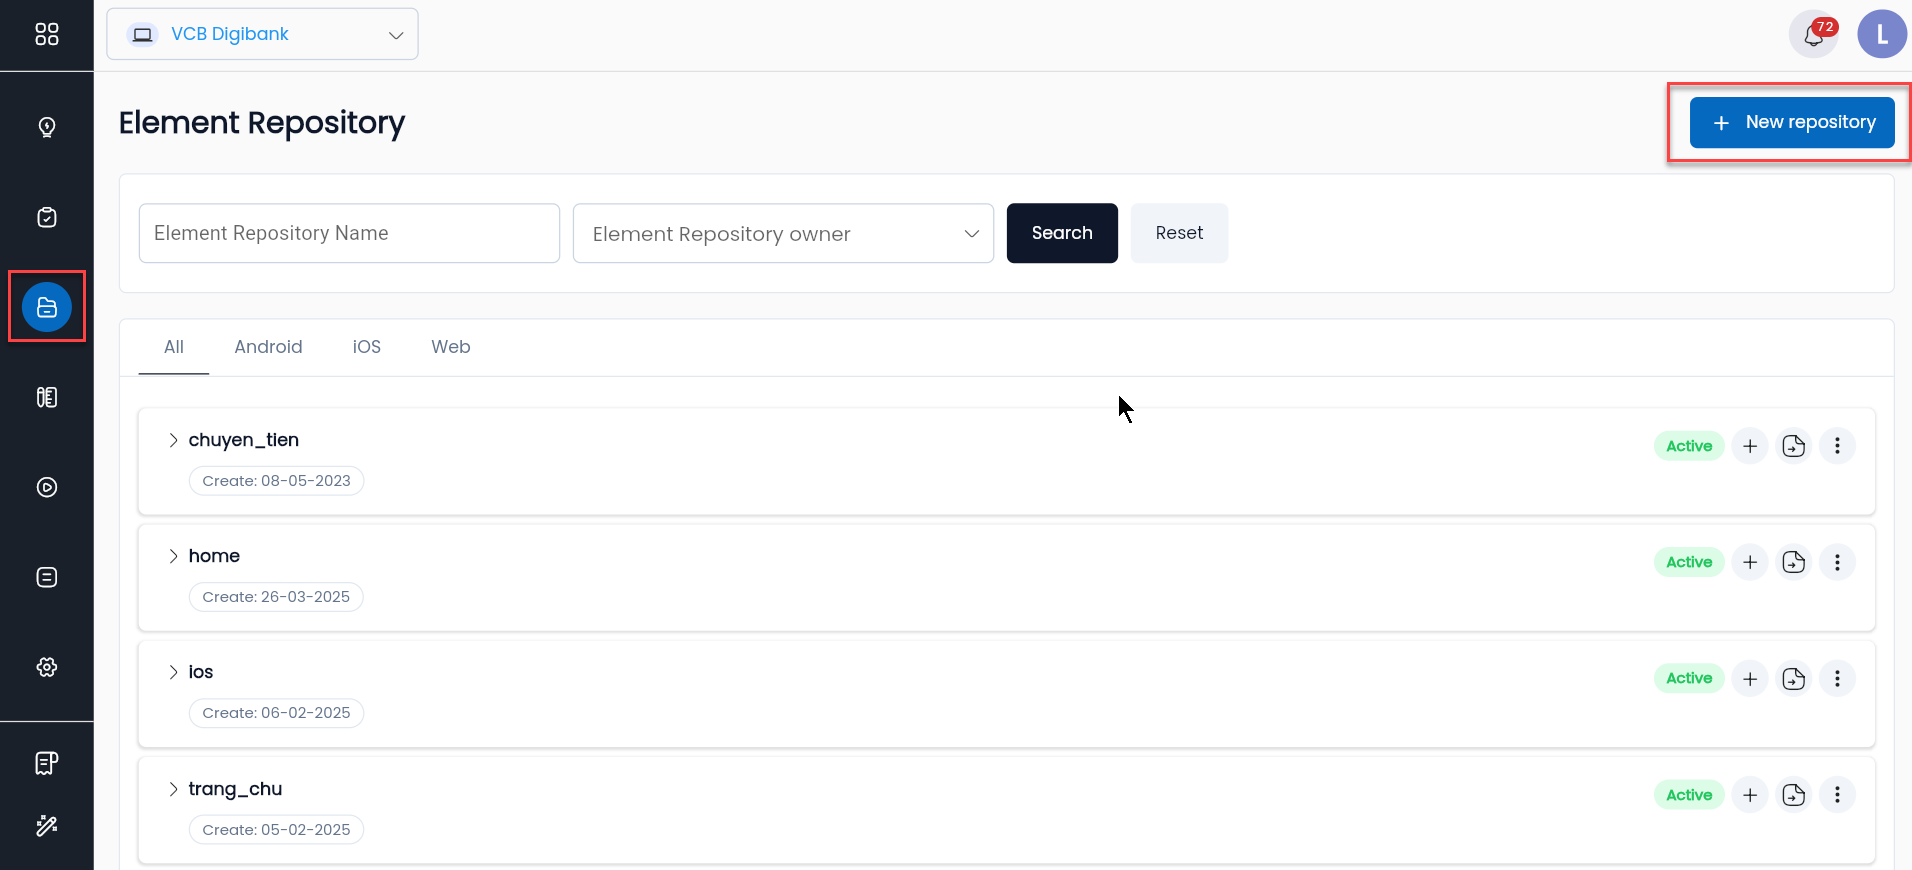Open the play circle run sidebar icon
Viewport: 1912px width, 870px height.
(46, 487)
